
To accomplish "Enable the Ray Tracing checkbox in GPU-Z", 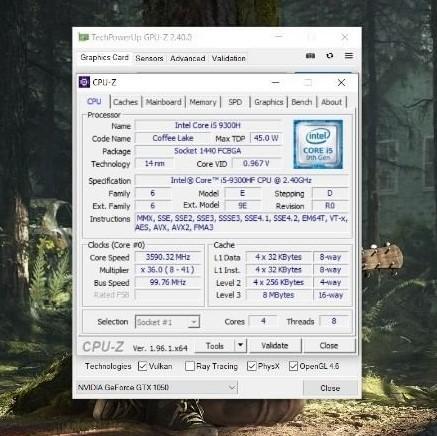I will coord(189,366).
